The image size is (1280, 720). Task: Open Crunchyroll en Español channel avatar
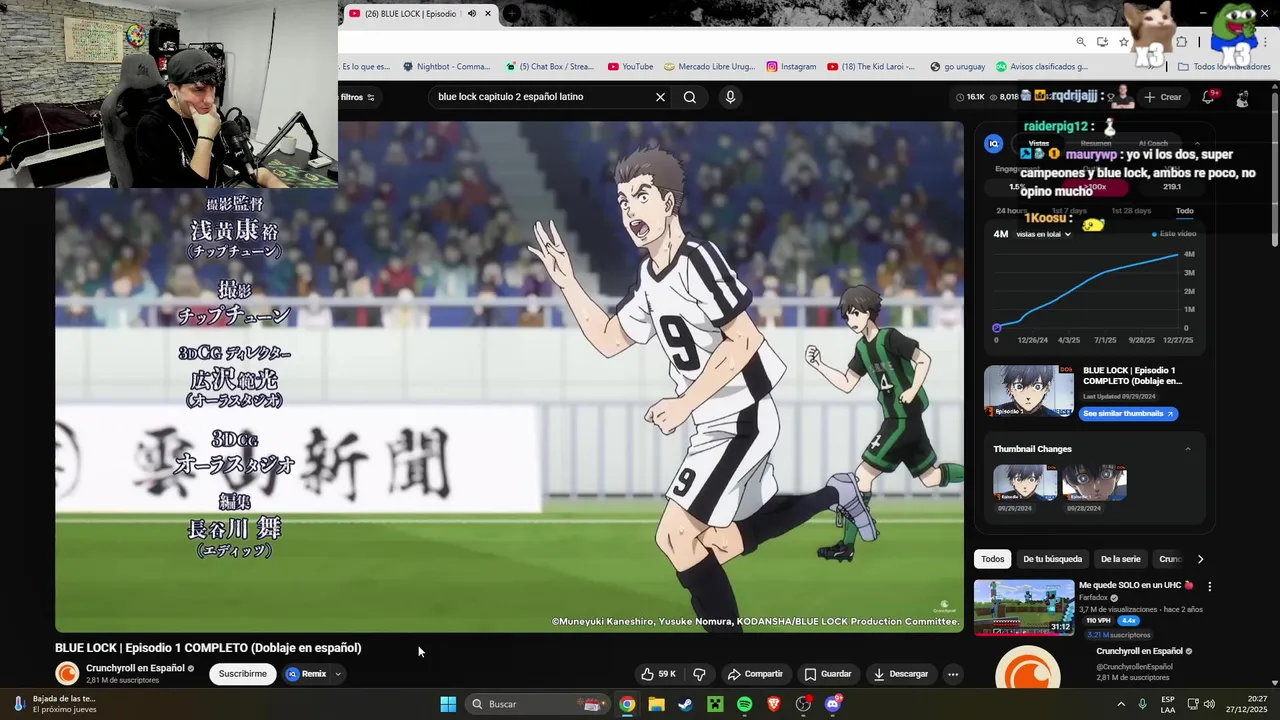(67, 674)
